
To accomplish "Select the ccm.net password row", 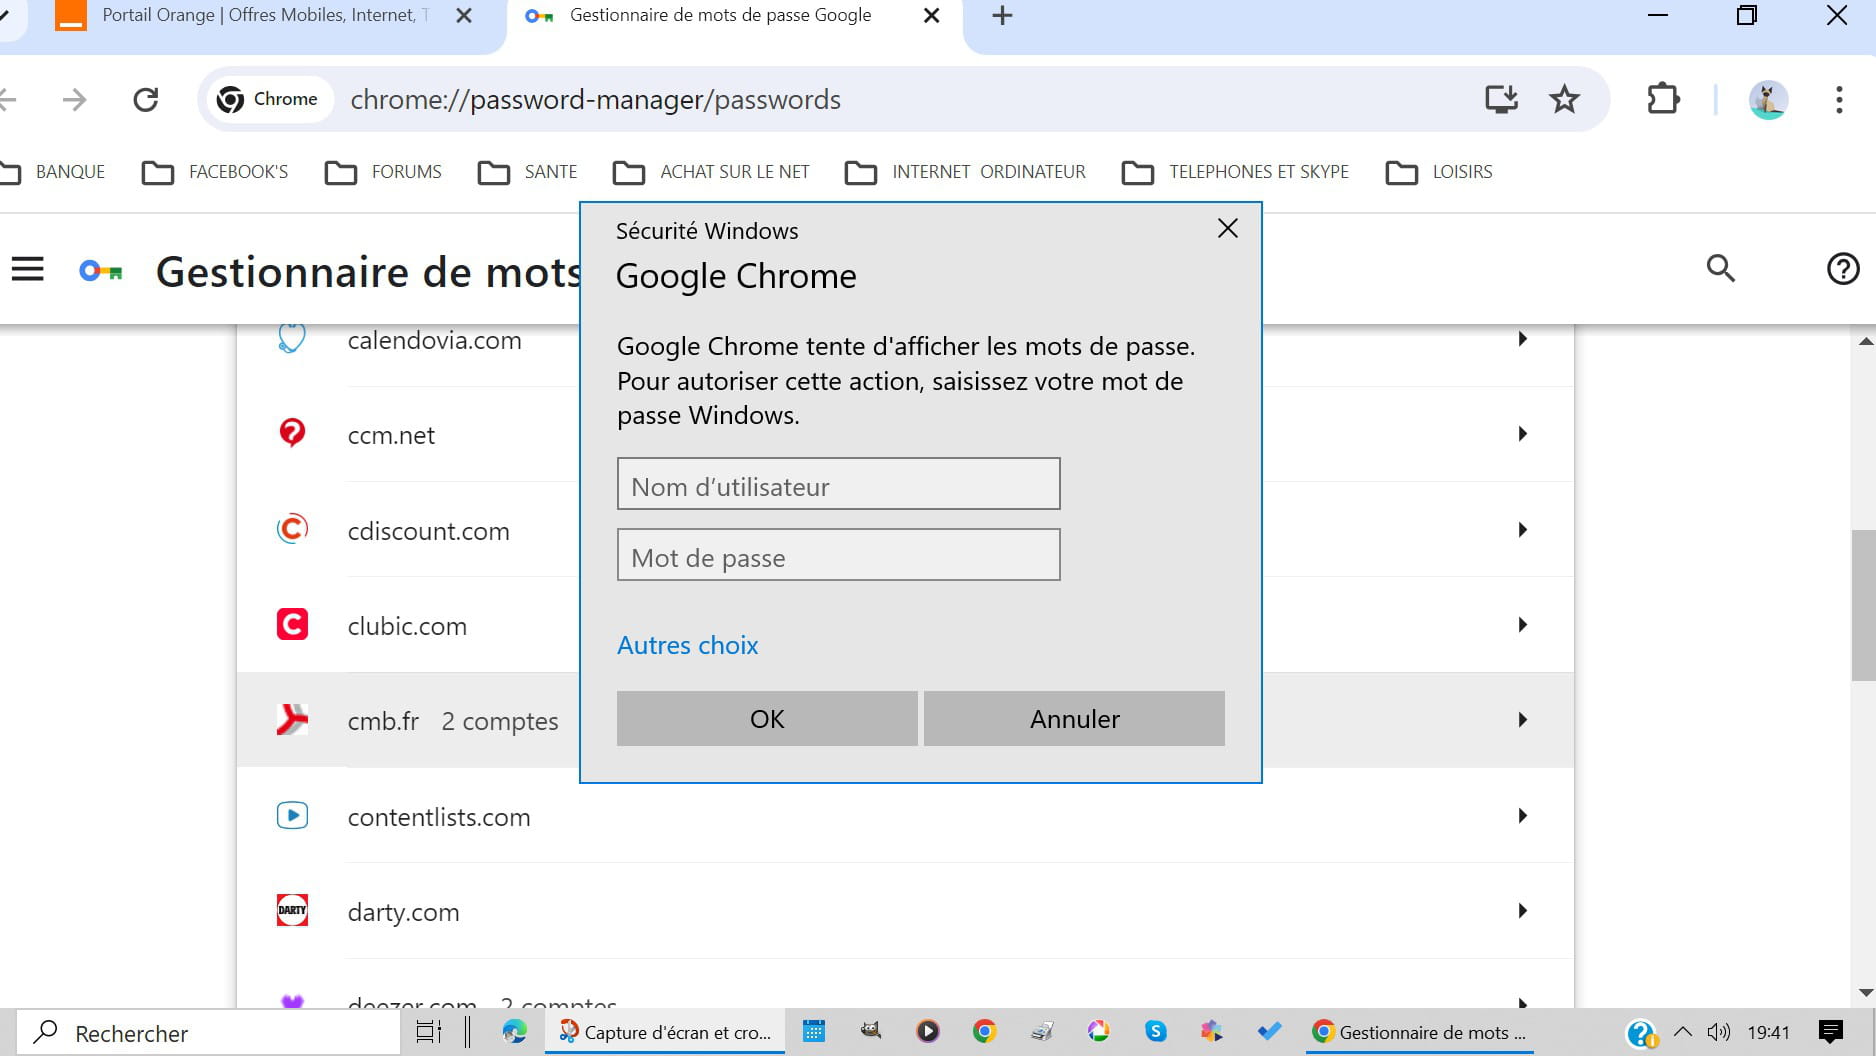I will 905,434.
